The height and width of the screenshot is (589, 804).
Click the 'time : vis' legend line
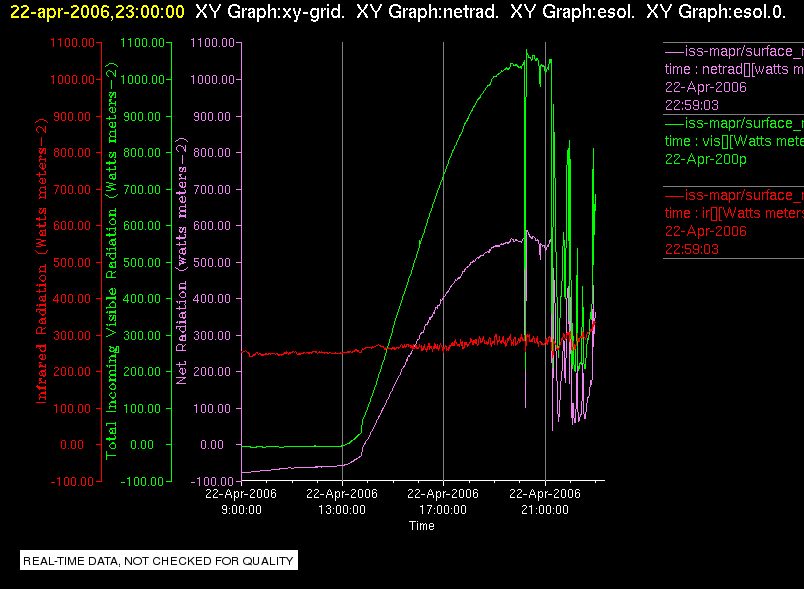pos(734,141)
